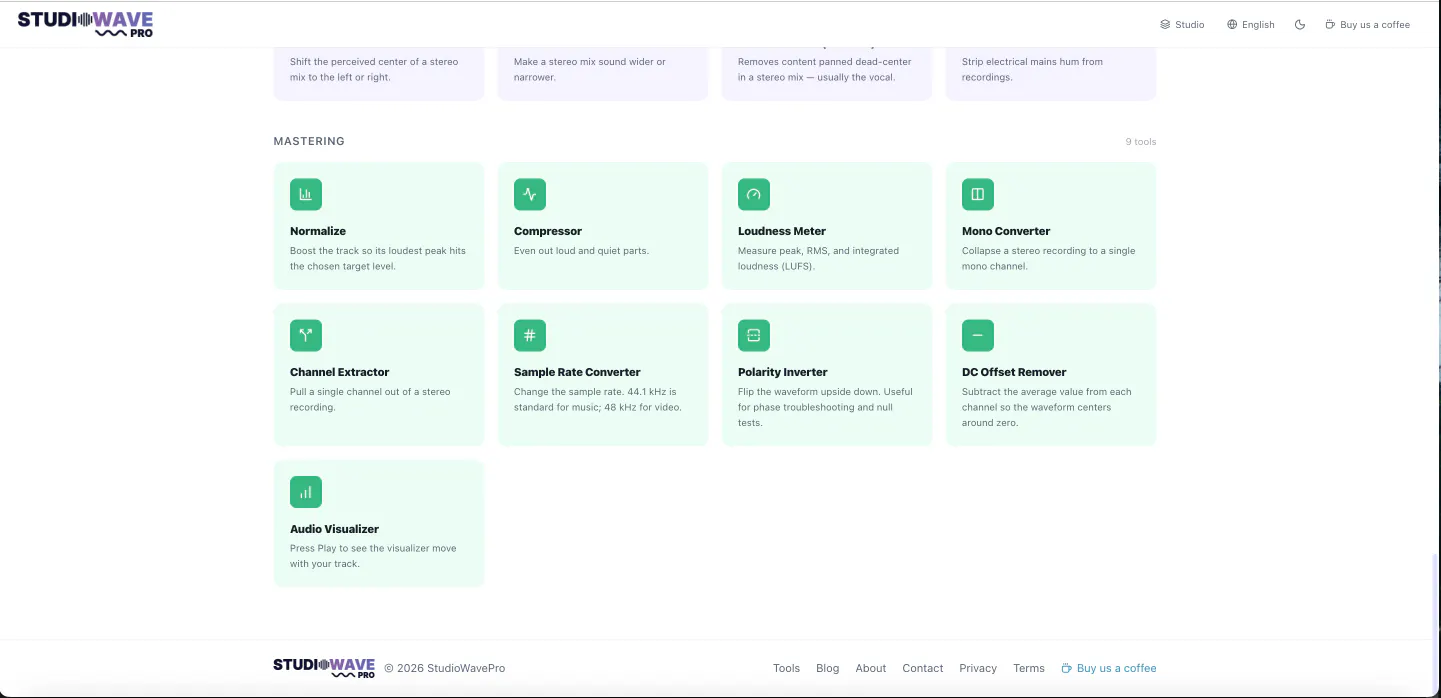Go to Tools in the footer
The height and width of the screenshot is (698, 1441).
pos(786,668)
